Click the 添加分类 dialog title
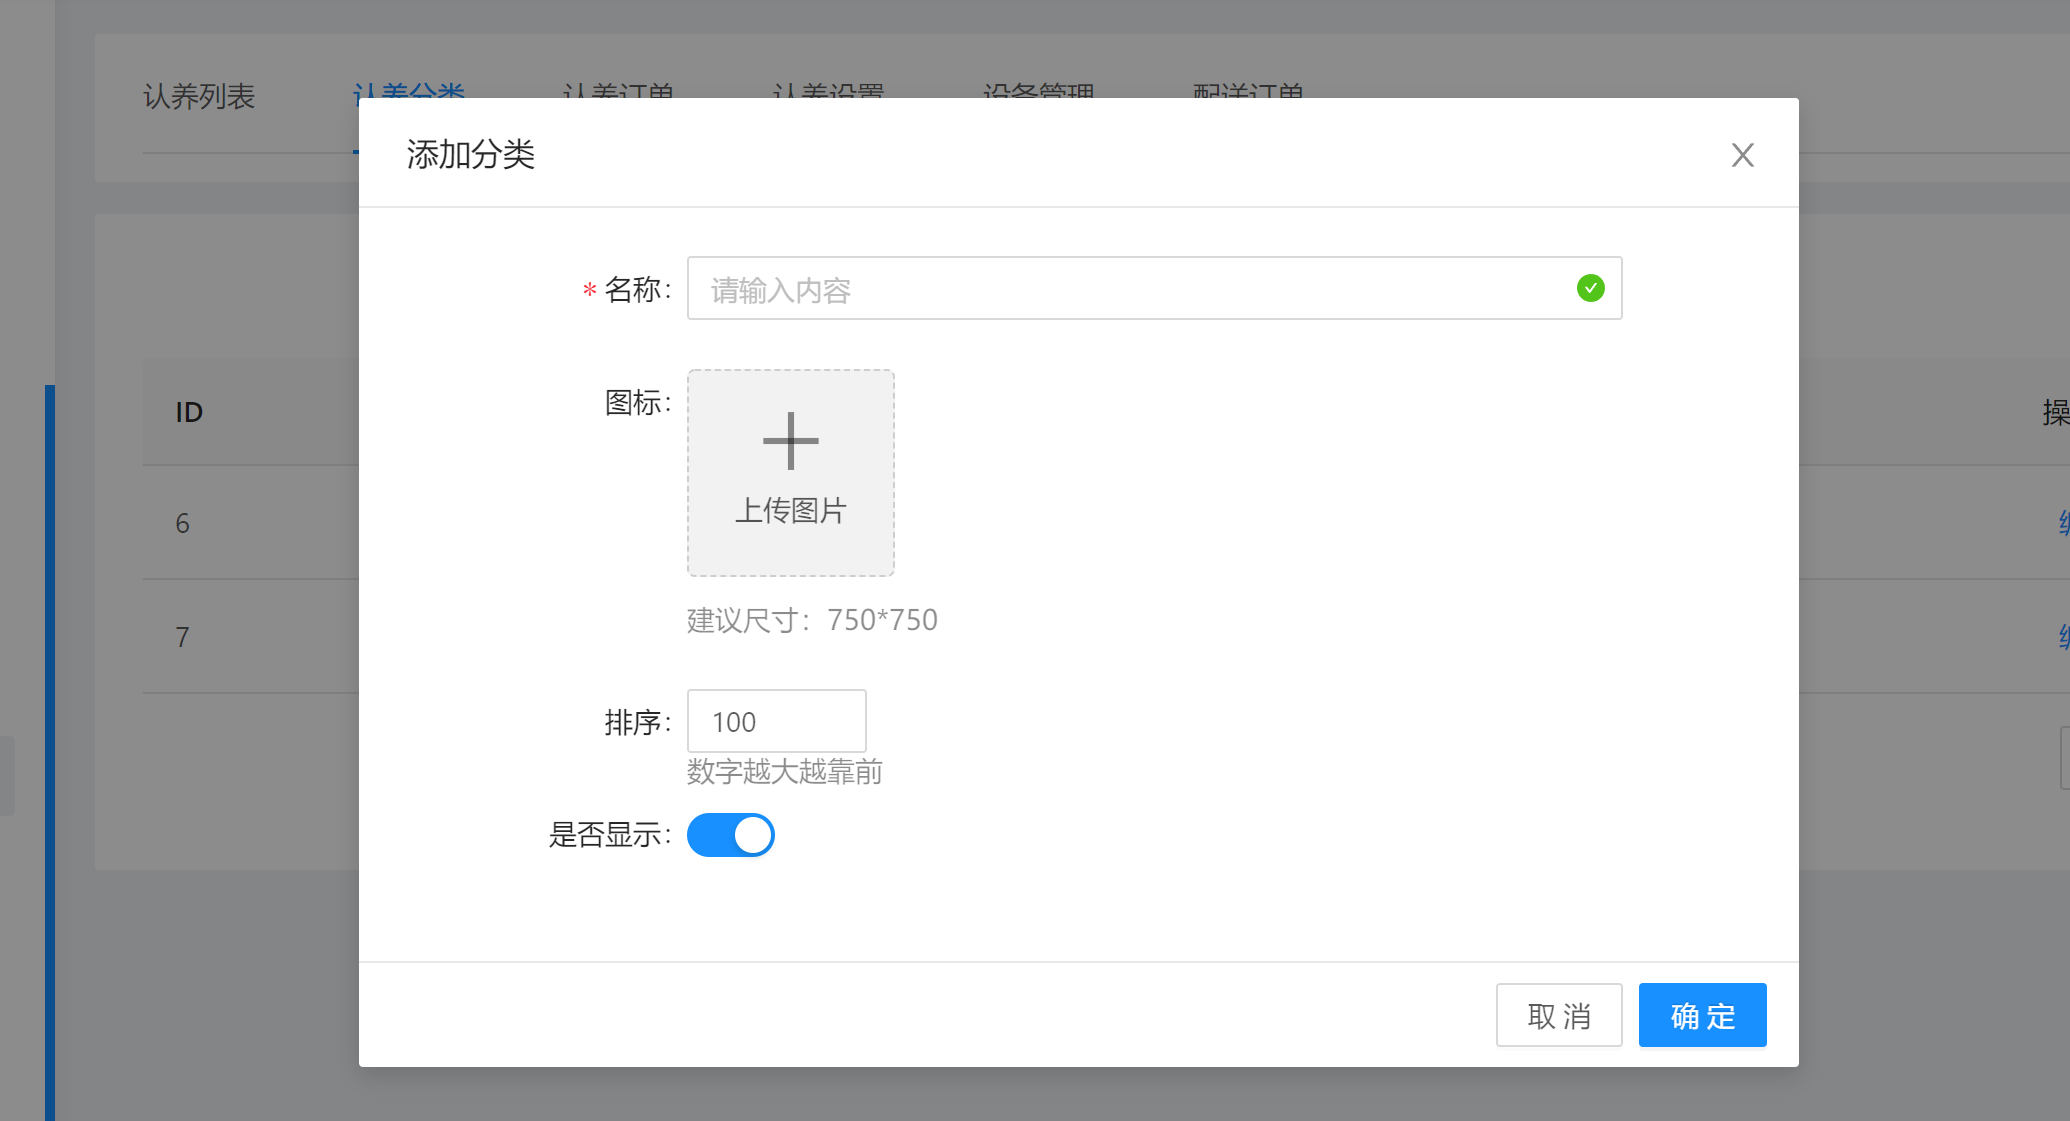This screenshot has width=2070, height=1121. (470, 155)
